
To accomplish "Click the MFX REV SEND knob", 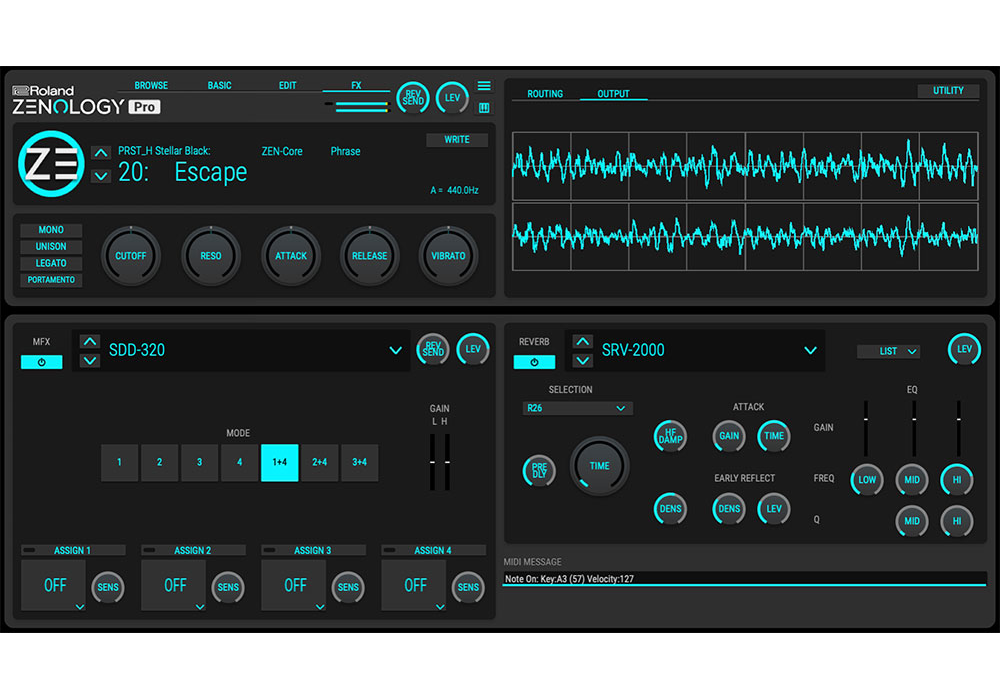I will (x=433, y=349).
